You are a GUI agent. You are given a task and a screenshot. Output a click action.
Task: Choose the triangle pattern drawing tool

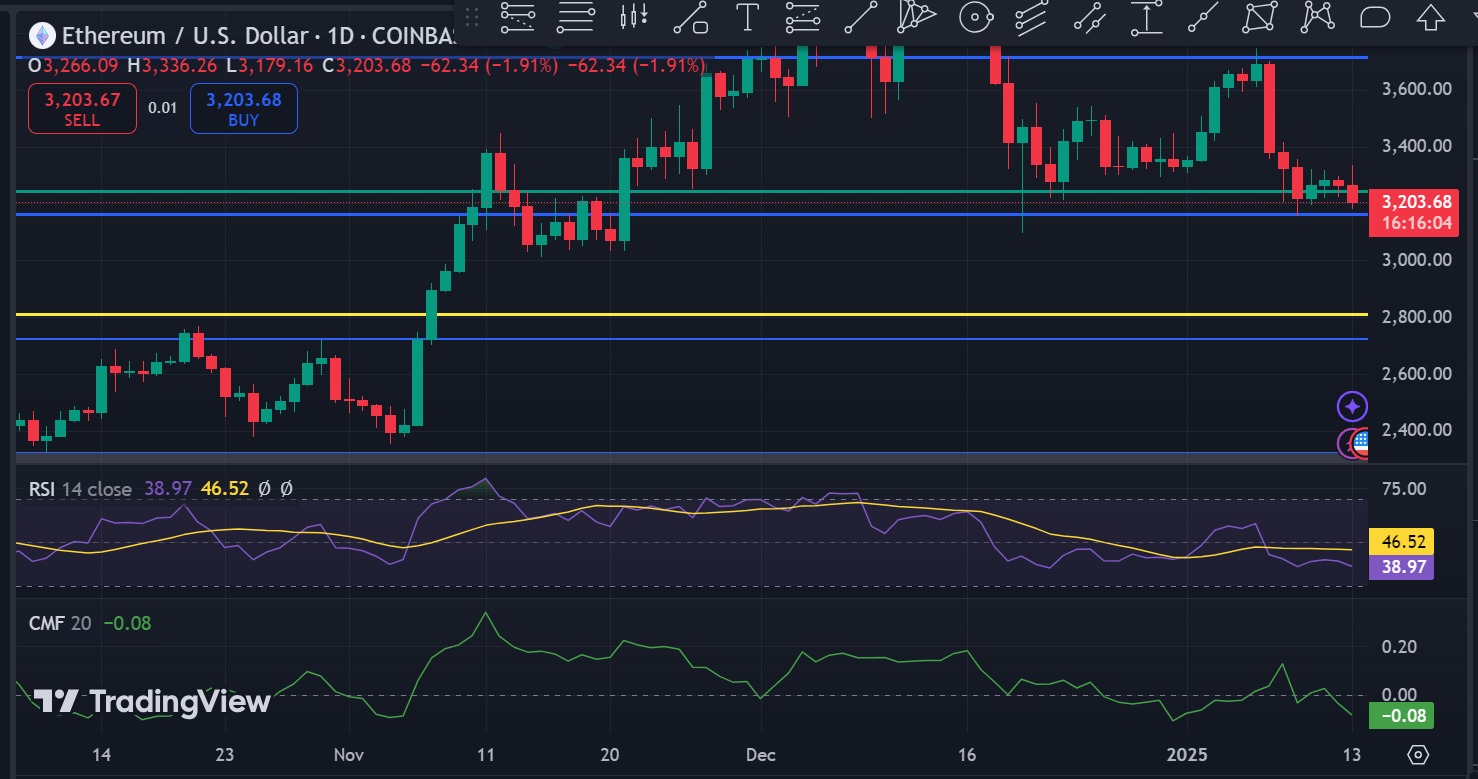915,16
